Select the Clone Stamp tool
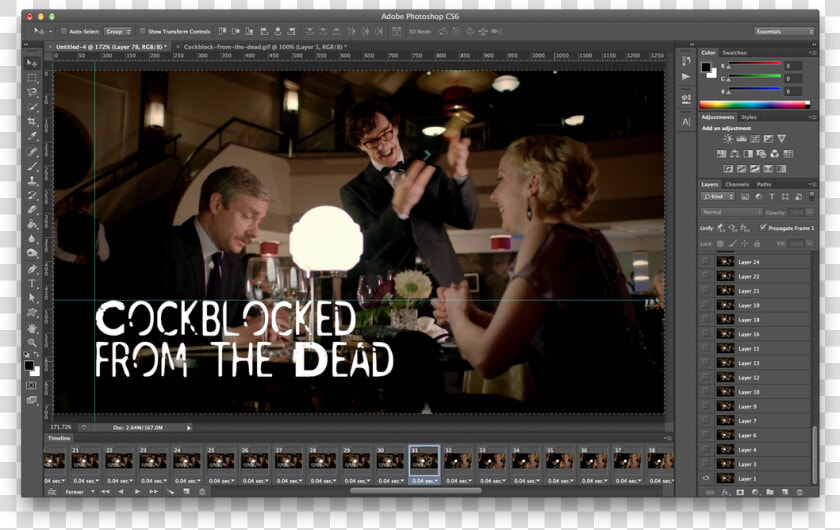840x530 pixels. [32, 181]
